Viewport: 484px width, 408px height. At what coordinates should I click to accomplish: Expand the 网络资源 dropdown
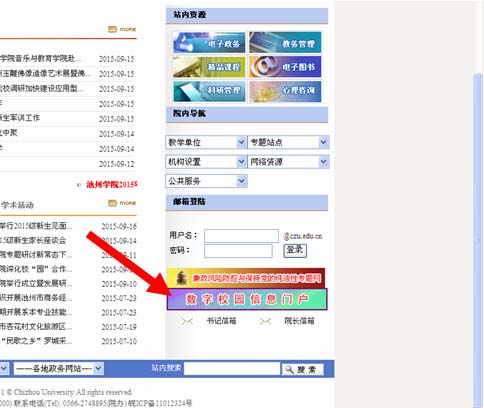coord(288,162)
